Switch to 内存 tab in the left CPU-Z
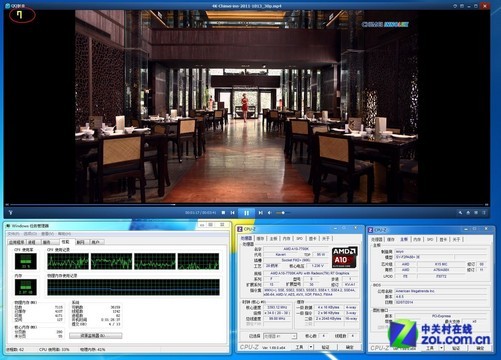 coord(286,239)
